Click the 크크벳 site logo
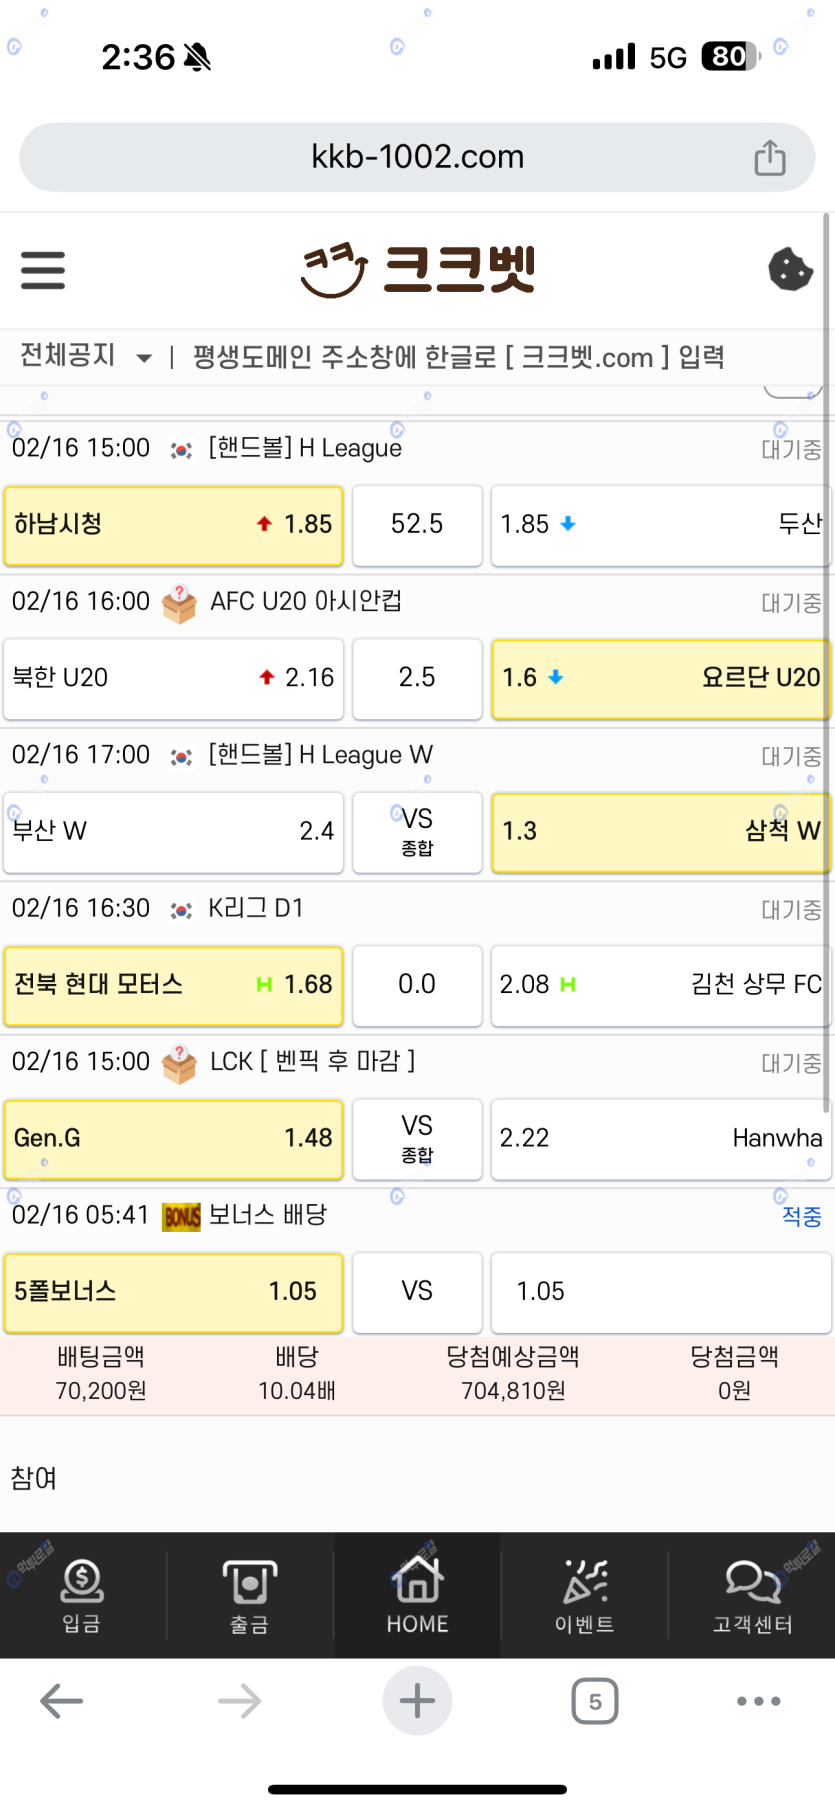835x1810 pixels. (418, 270)
